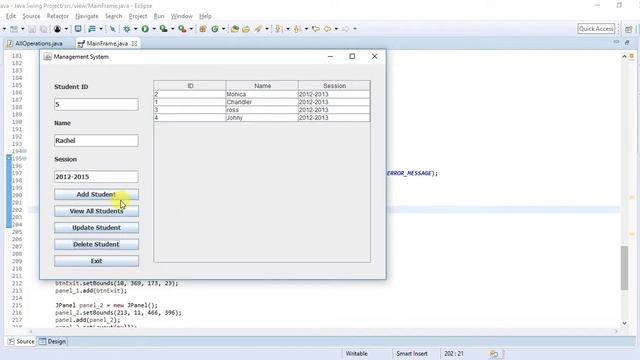Click the Run with Coverage icon
This screenshot has height=360, width=640.
163,29
